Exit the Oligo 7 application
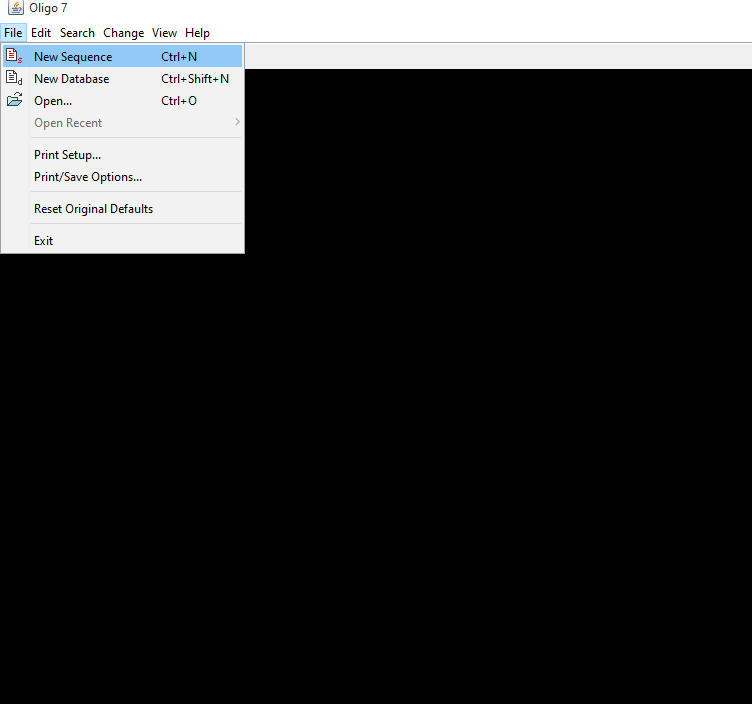The height and width of the screenshot is (704, 752). pyautogui.click(x=44, y=241)
